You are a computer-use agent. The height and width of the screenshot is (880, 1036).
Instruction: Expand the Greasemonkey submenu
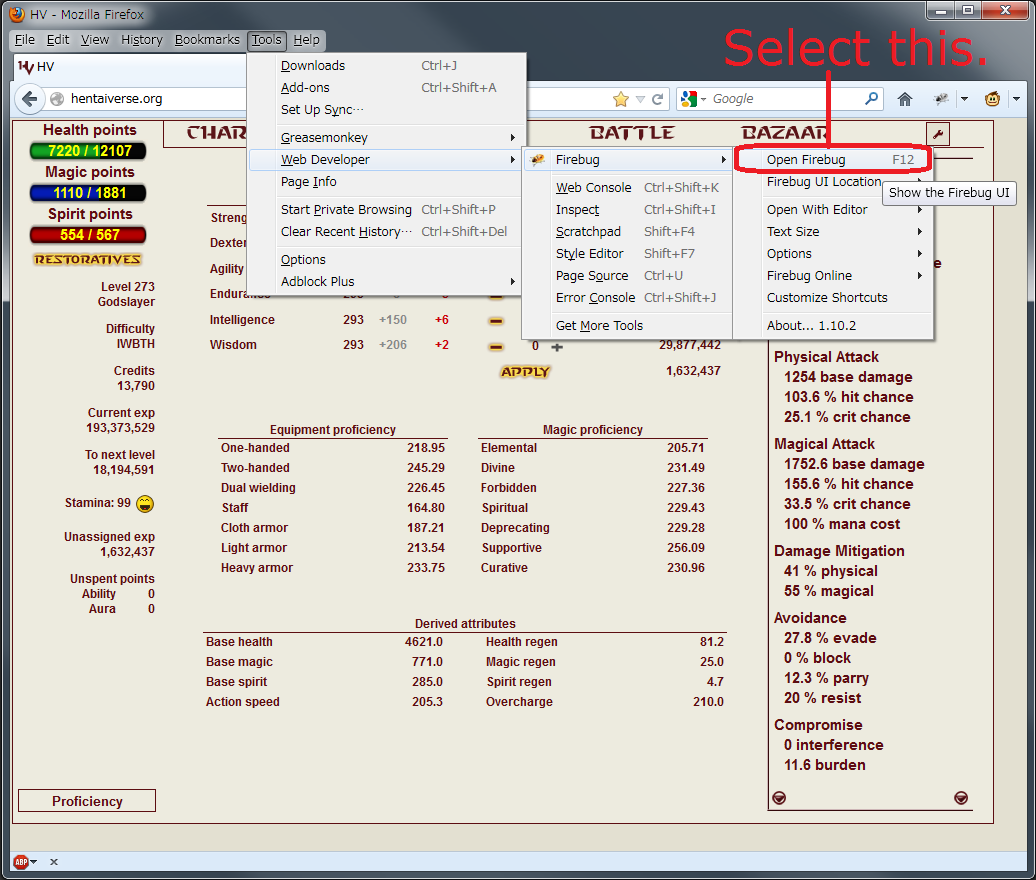pos(513,137)
